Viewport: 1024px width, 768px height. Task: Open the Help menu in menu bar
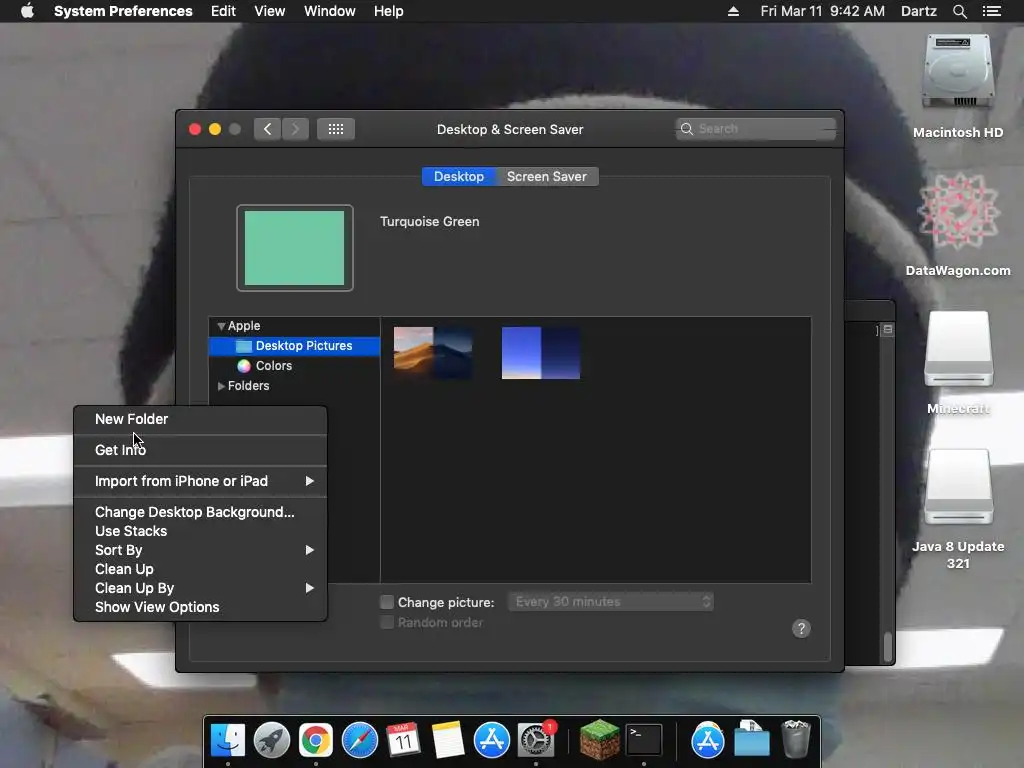pos(389,11)
